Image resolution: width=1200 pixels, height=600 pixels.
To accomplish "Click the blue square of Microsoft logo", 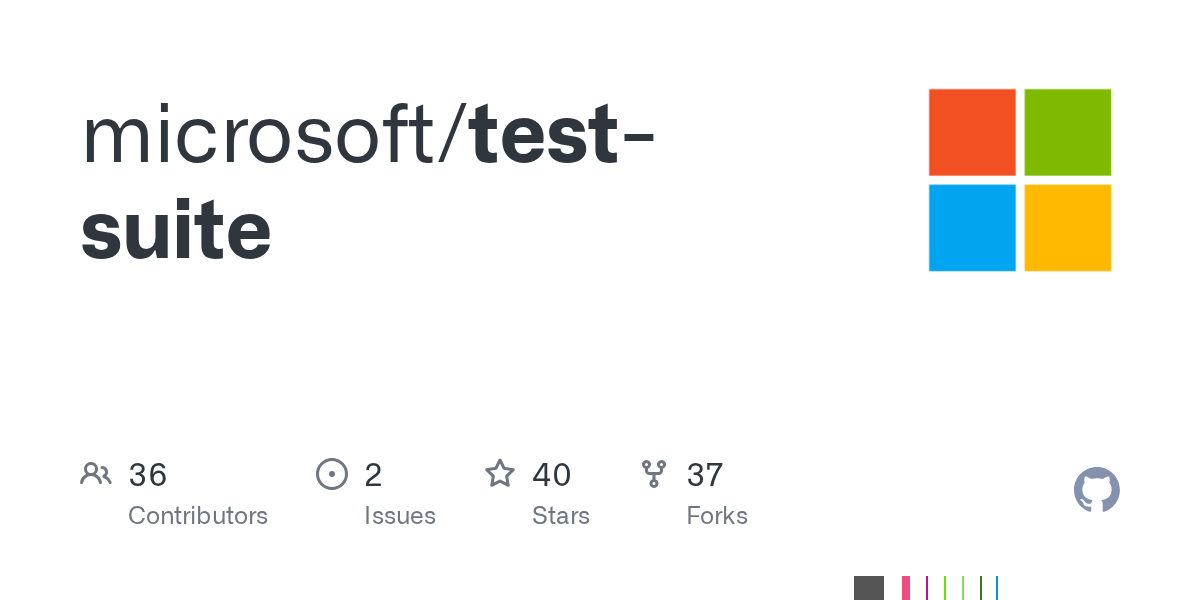I will [x=972, y=228].
